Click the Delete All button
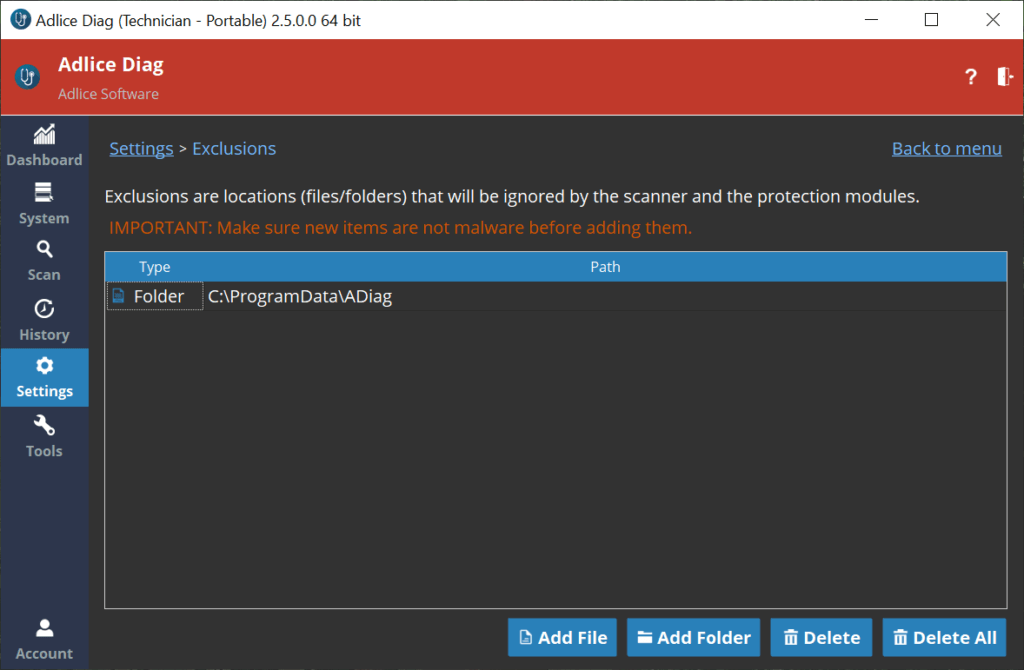The image size is (1024, 670). (944, 637)
